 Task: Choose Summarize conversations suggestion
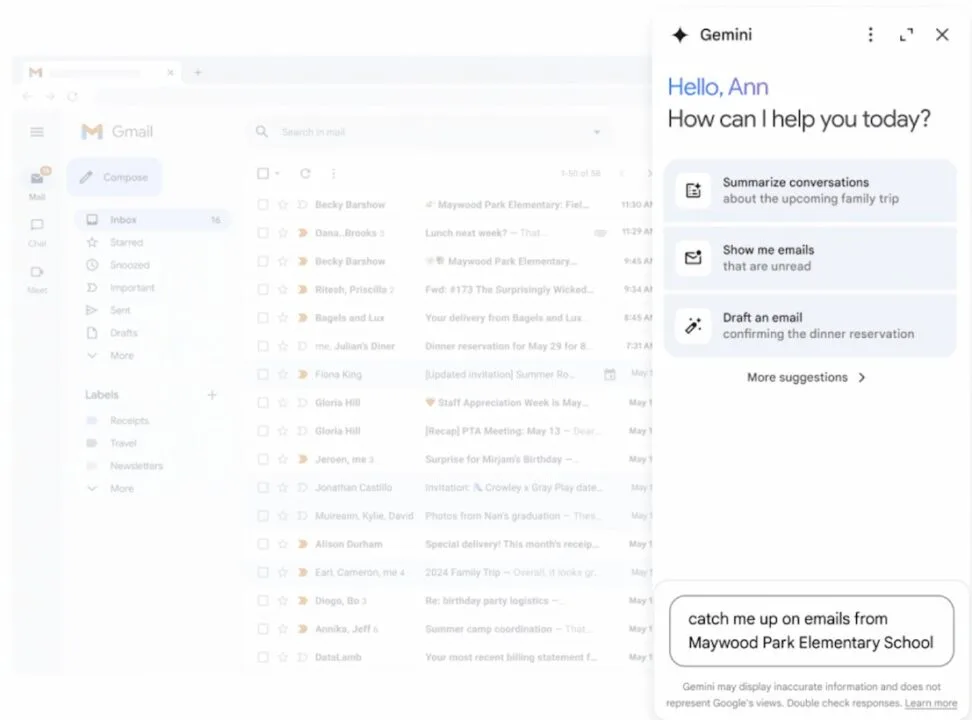(x=809, y=190)
